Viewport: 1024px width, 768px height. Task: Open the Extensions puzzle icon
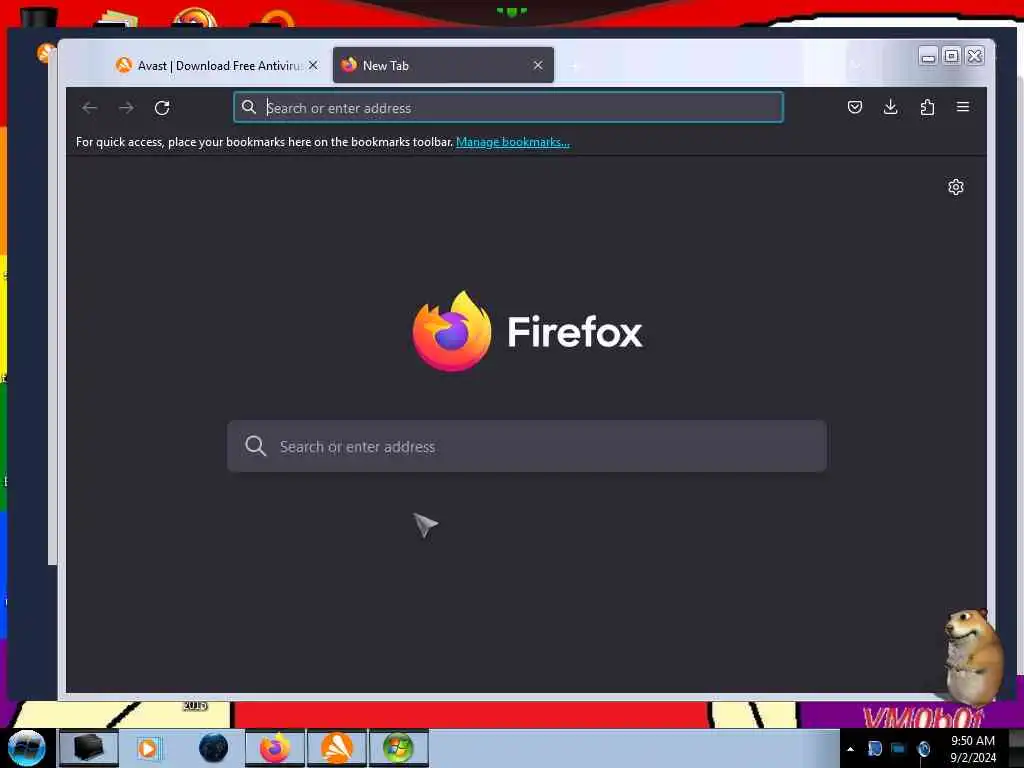coord(927,107)
